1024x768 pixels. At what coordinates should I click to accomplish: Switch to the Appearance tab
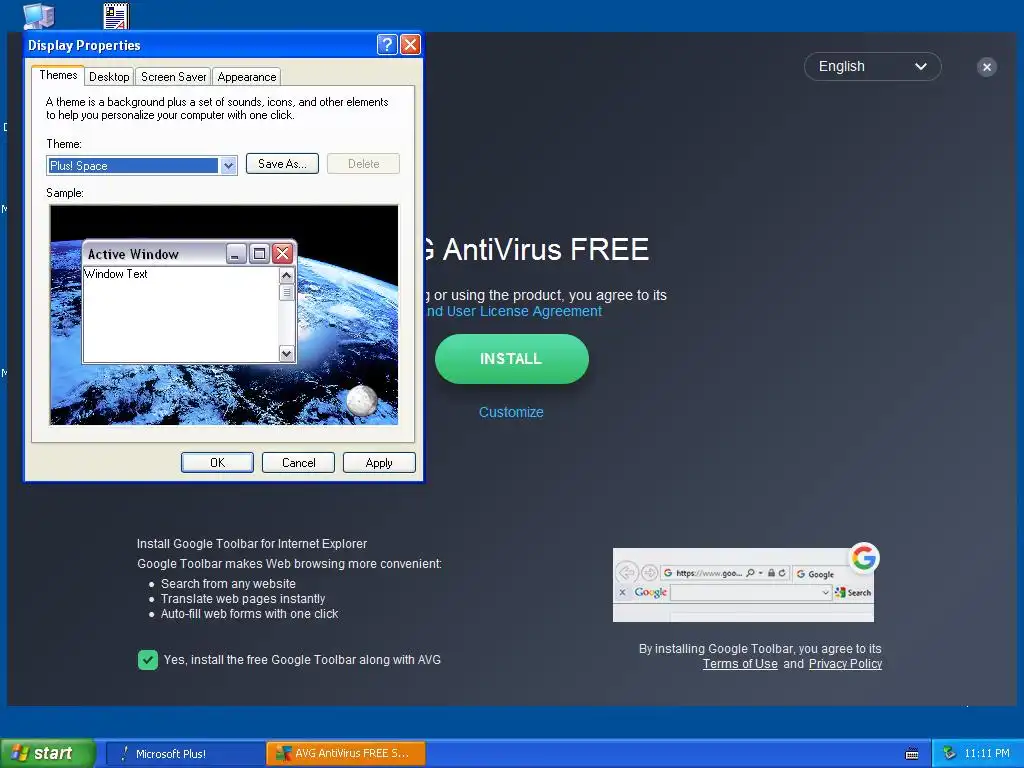coord(247,76)
